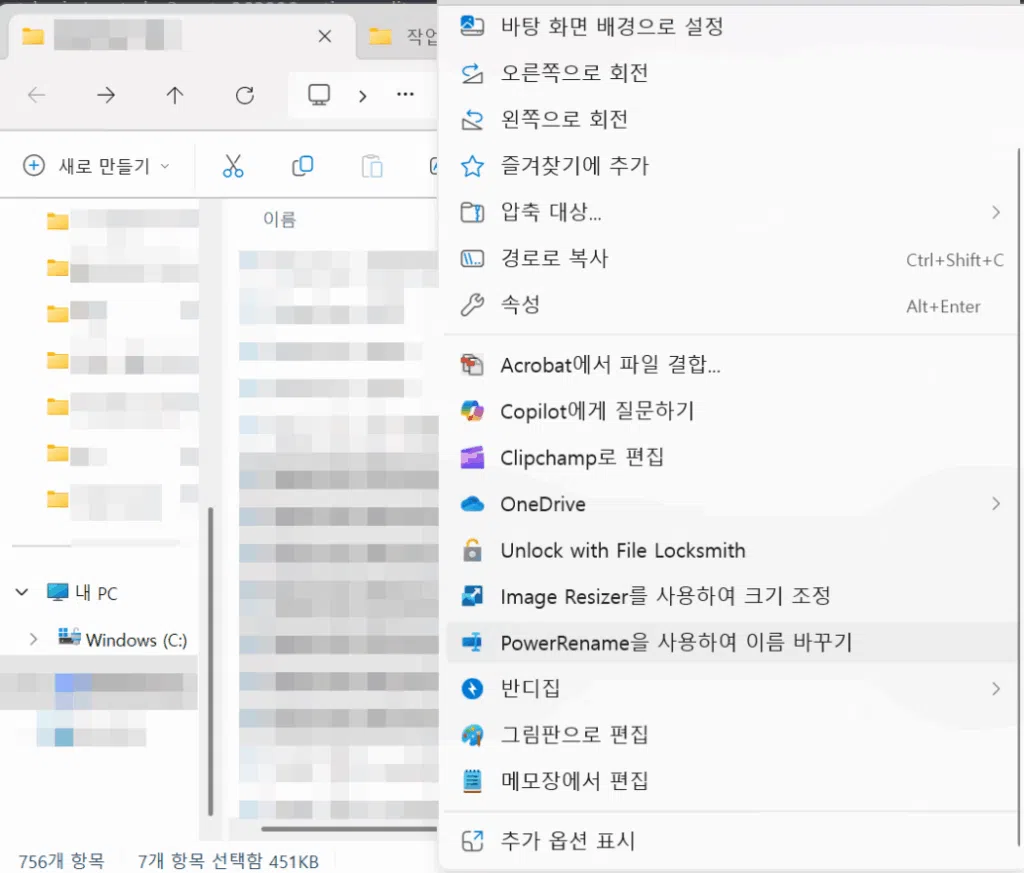The height and width of the screenshot is (873, 1024).
Task: Switch to the 작업 folder tab
Action: [x=399, y=36]
